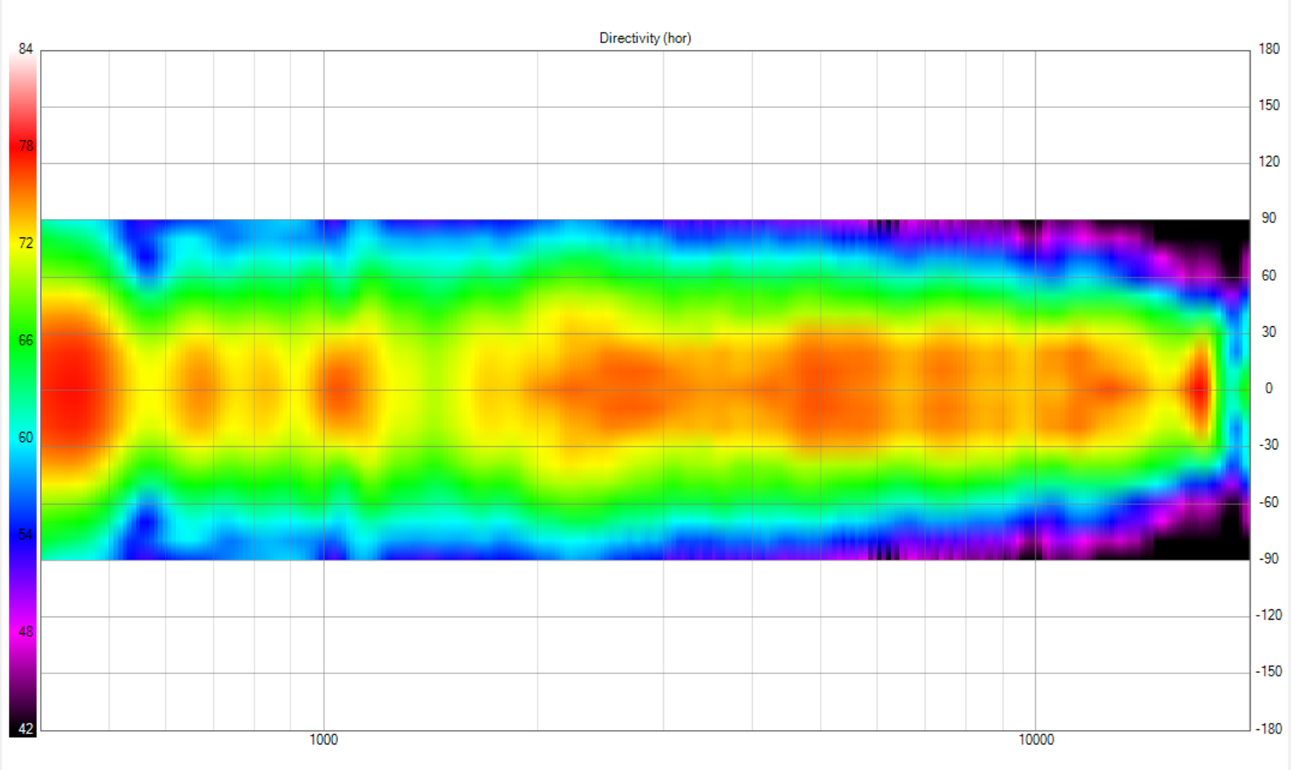Select the 72 label on color scale
This screenshot has height=770, width=1291.
pos(27,243)
